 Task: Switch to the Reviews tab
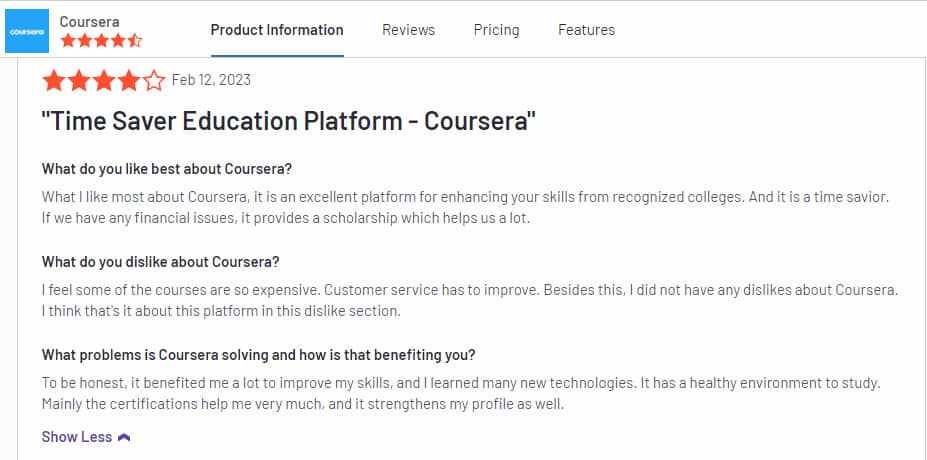click(408, 30)
